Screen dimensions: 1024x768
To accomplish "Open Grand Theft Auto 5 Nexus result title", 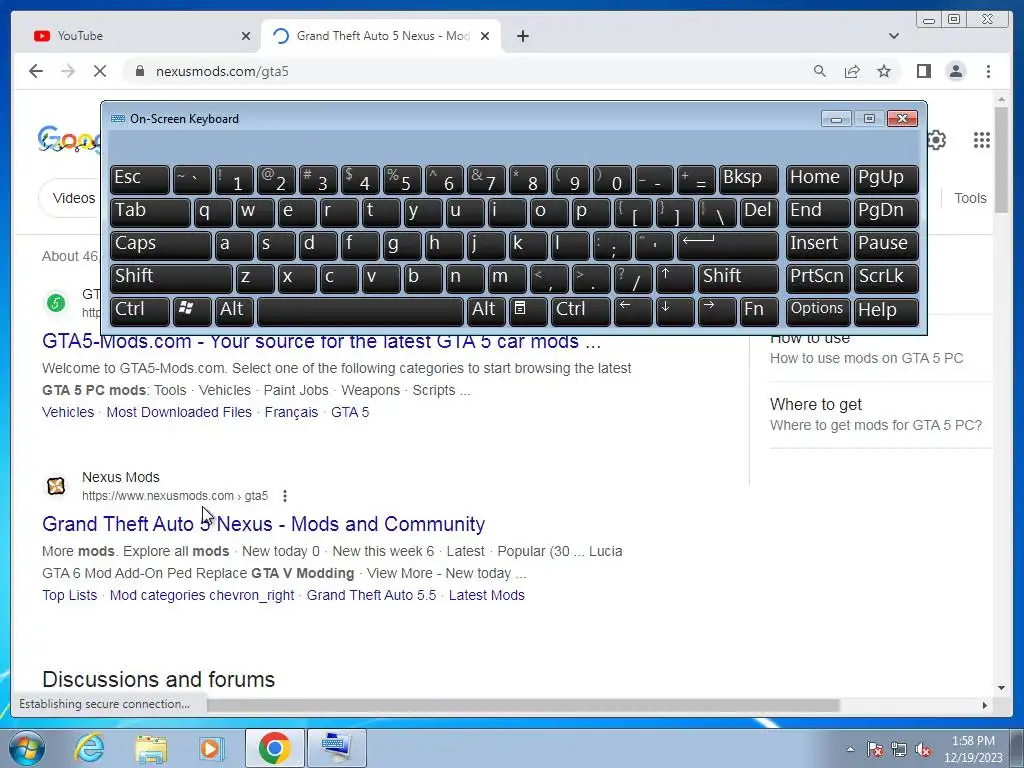I will [x=263, y=524].
